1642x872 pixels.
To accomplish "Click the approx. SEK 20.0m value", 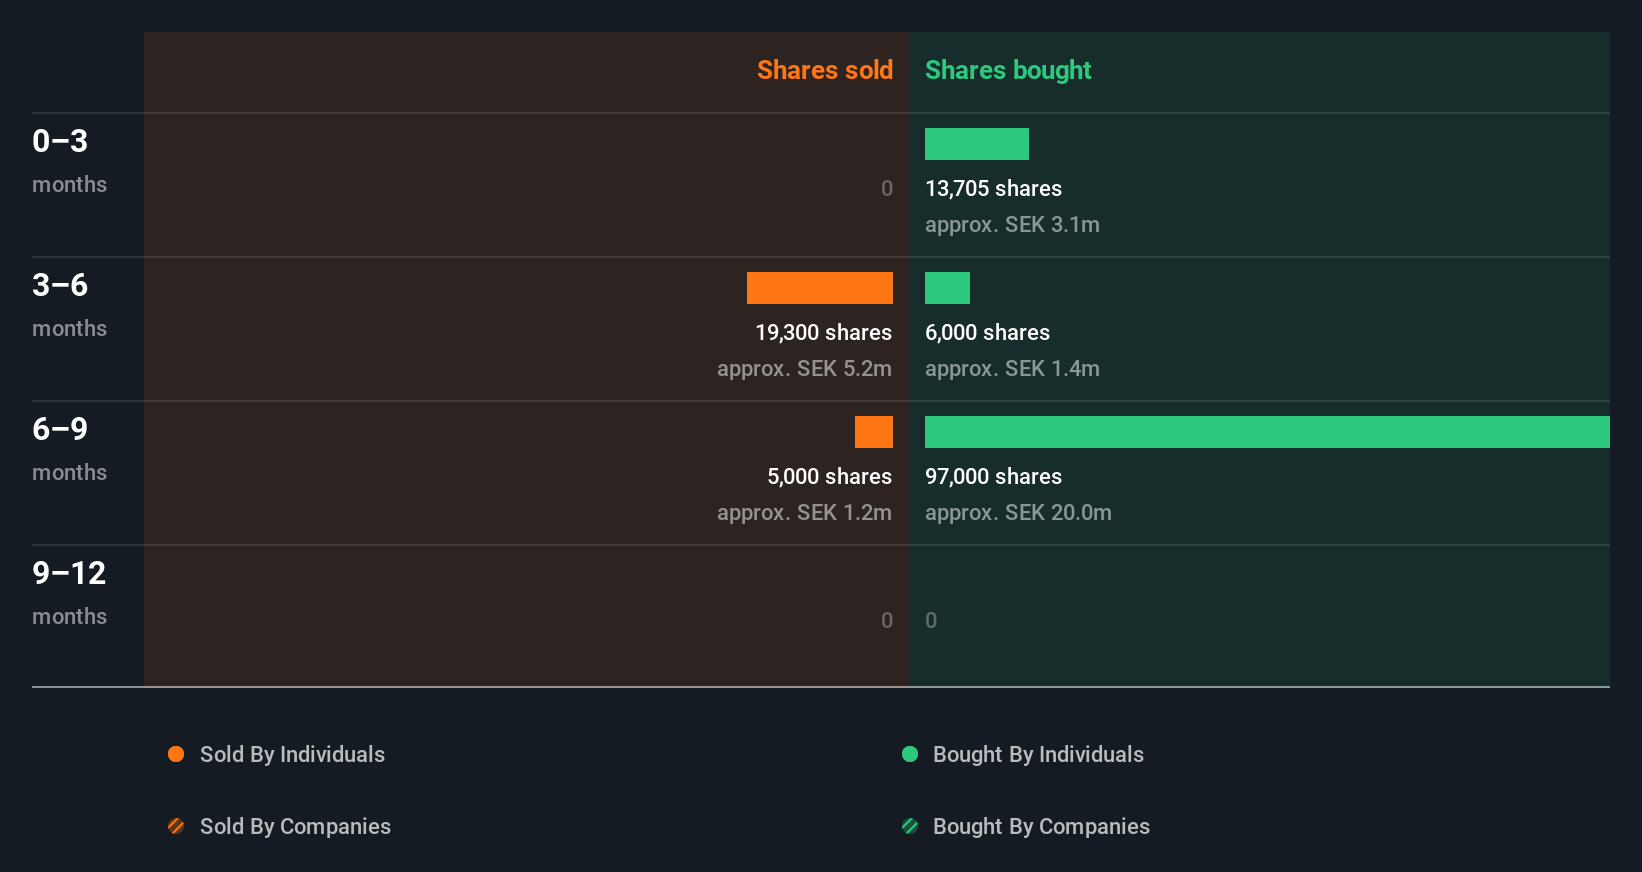I will pos(1018,513).
